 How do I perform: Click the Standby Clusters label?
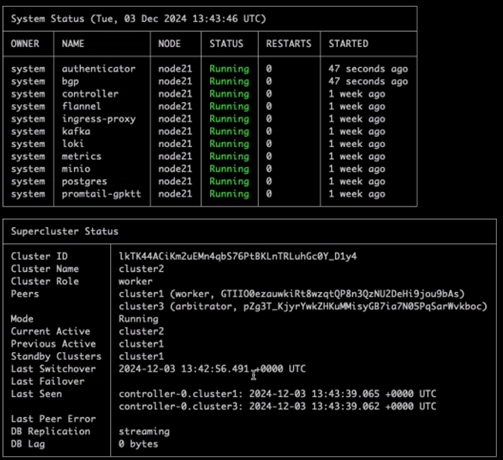tap(56, 357)
